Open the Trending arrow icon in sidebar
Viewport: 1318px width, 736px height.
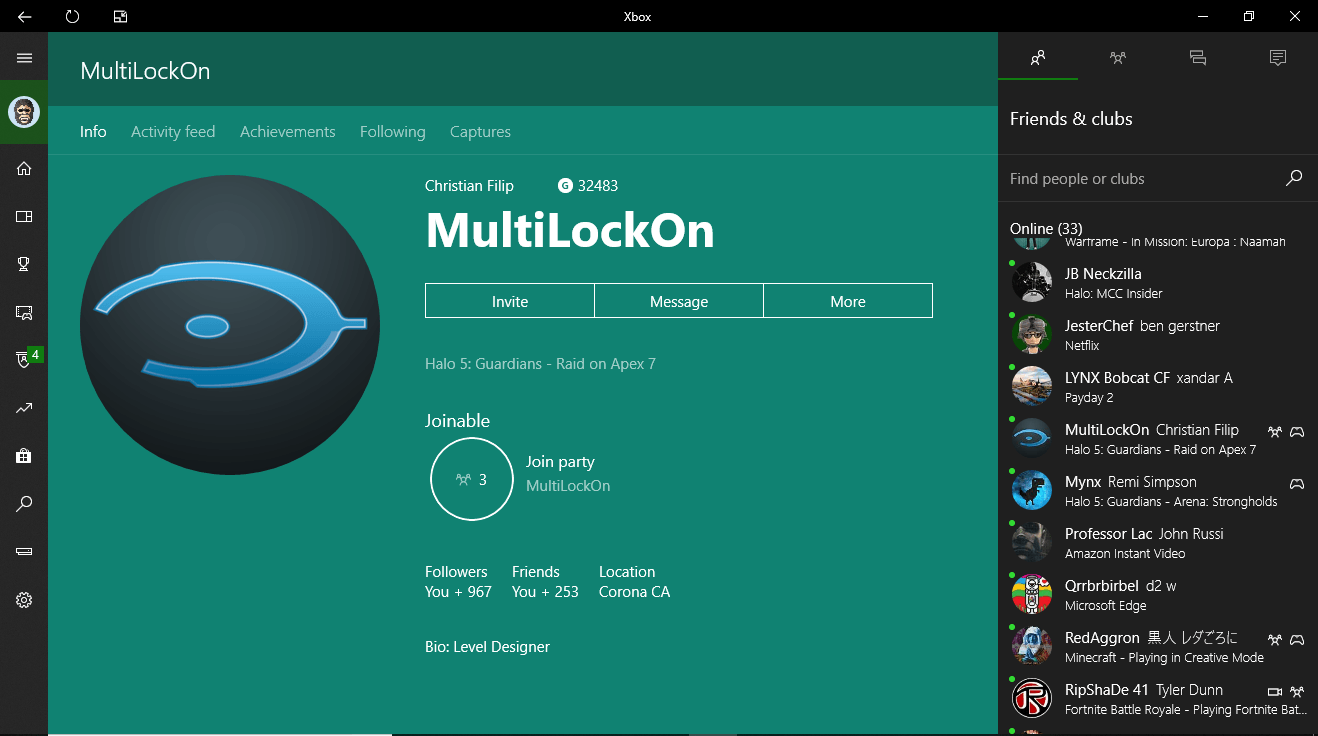[x=24, y=408]
